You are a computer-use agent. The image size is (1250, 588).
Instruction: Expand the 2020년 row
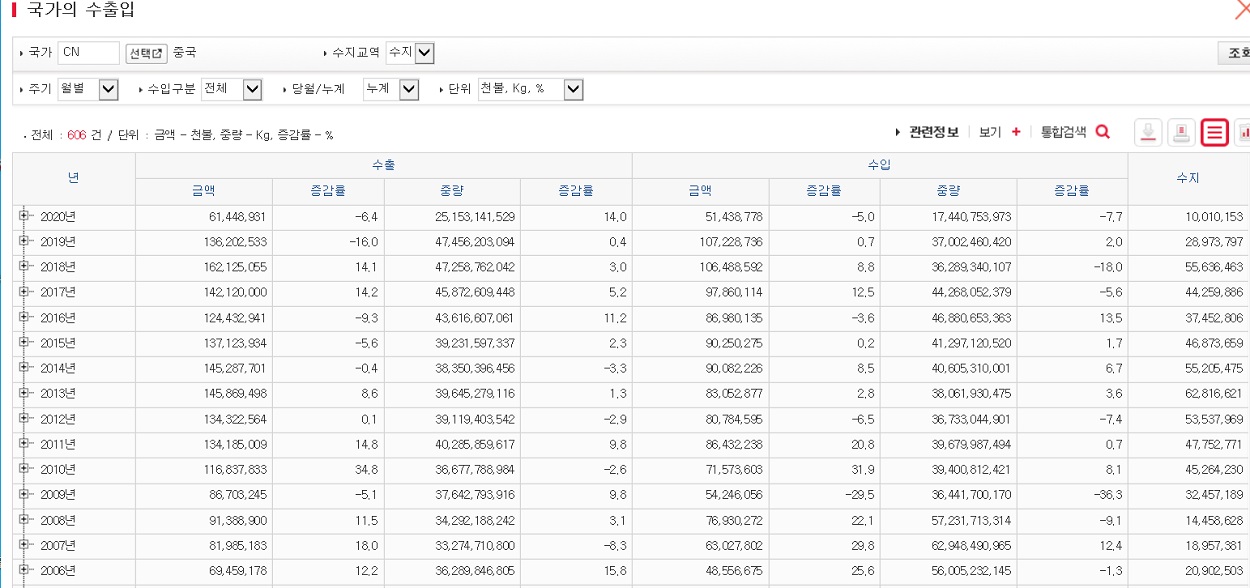(x=24, y=216)
